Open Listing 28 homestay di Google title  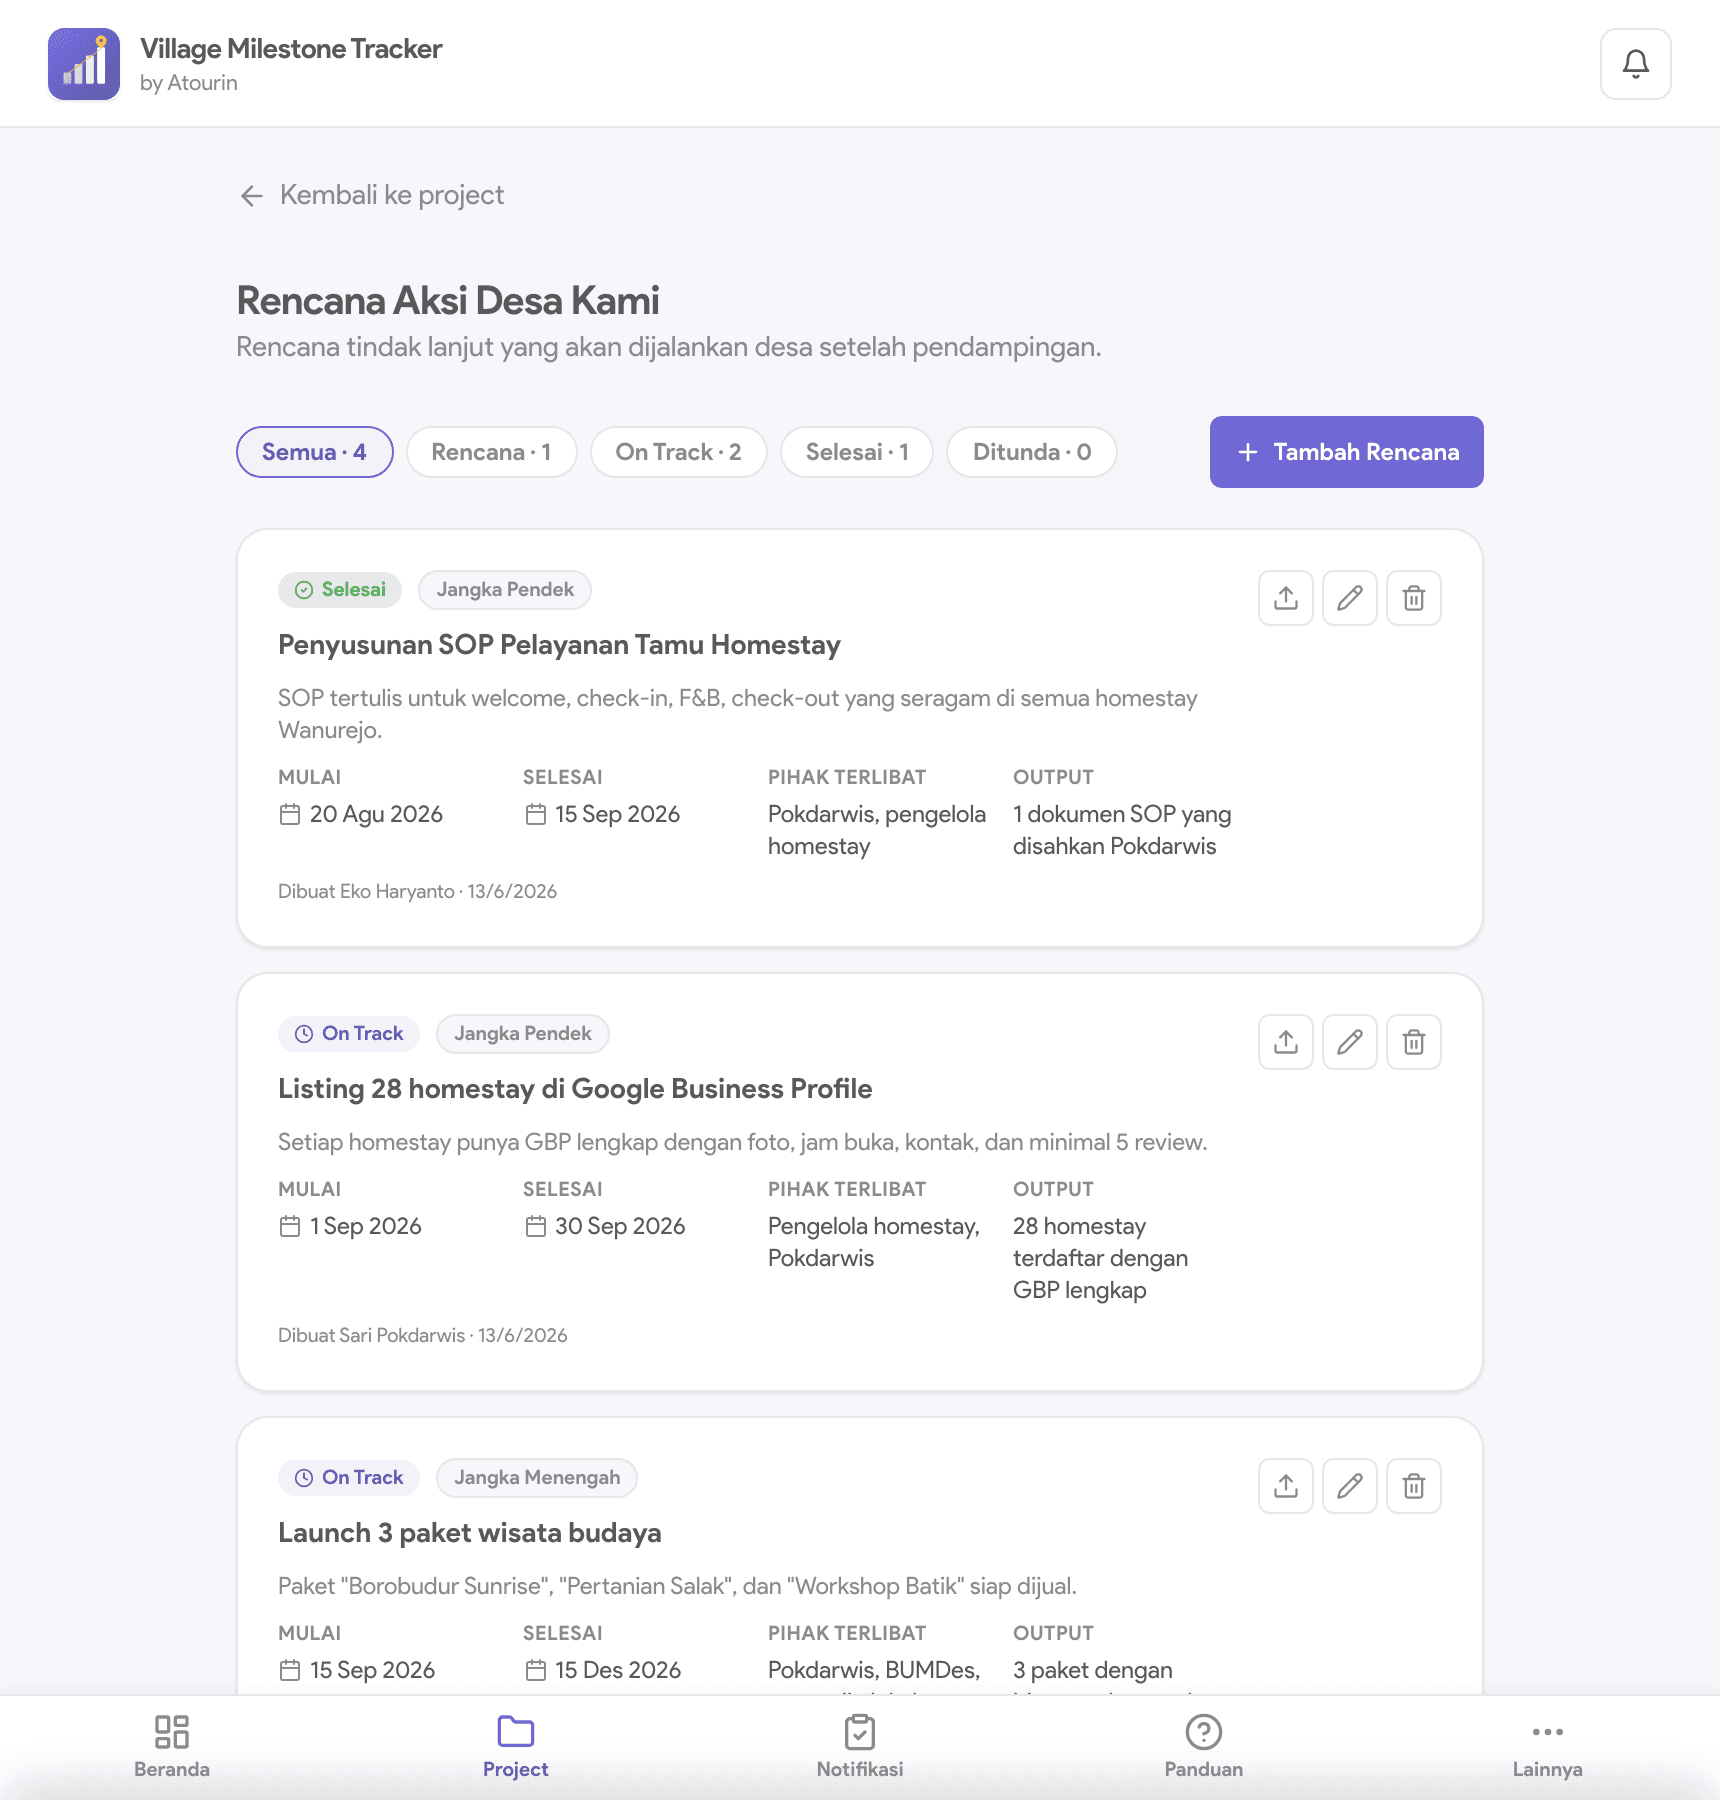[x=575, y=1089]
